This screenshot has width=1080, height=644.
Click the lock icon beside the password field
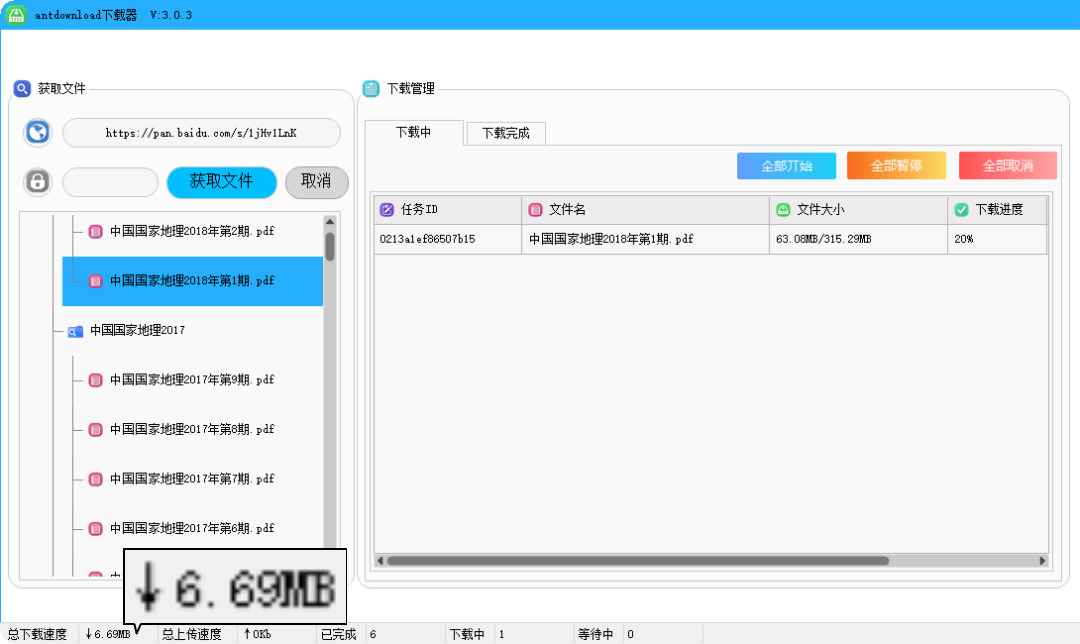coord(37,182)
